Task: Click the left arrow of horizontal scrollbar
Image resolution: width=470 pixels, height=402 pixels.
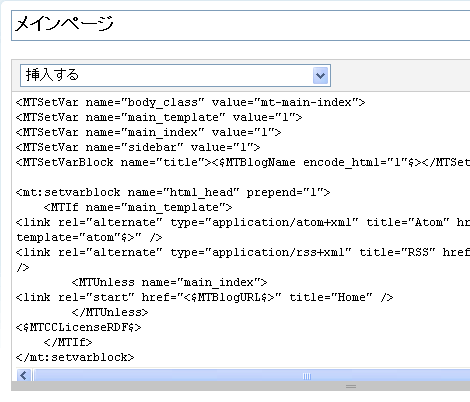Action: 23,376
